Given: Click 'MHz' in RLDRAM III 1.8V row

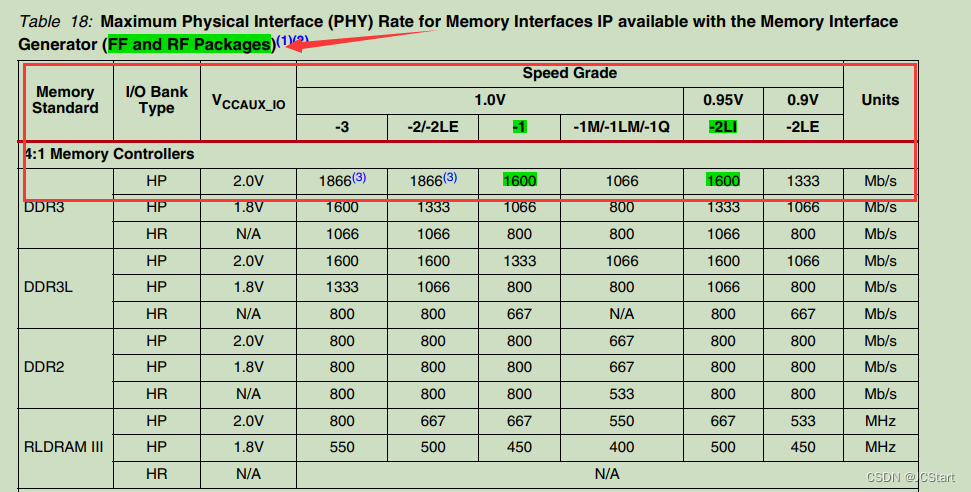Looking at the screenshot, I should point(881,447).
